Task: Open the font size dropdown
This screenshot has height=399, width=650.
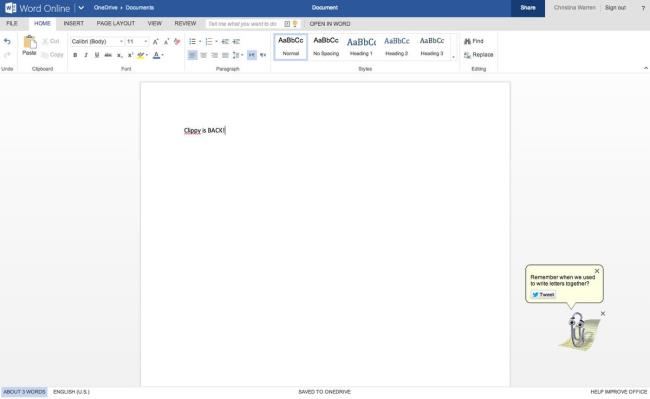Action: point(137,41)
